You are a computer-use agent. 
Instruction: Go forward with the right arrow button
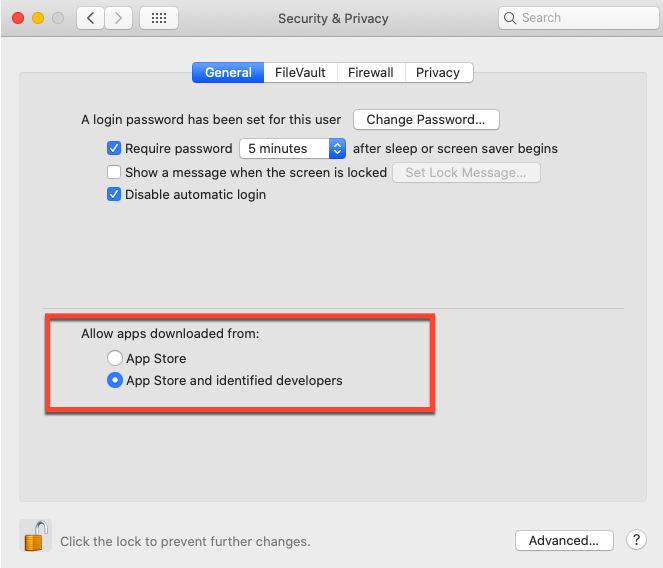[119, 18]
